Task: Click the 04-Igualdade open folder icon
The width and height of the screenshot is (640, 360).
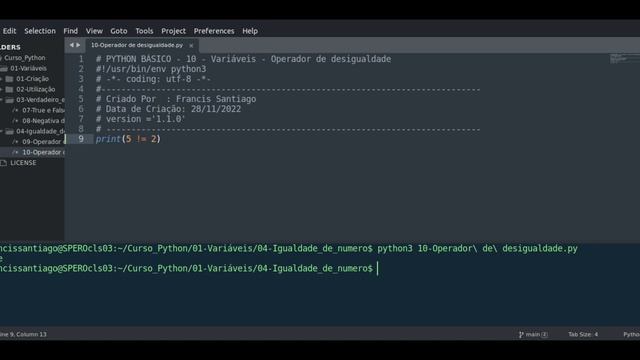Action: coord(9,131)
